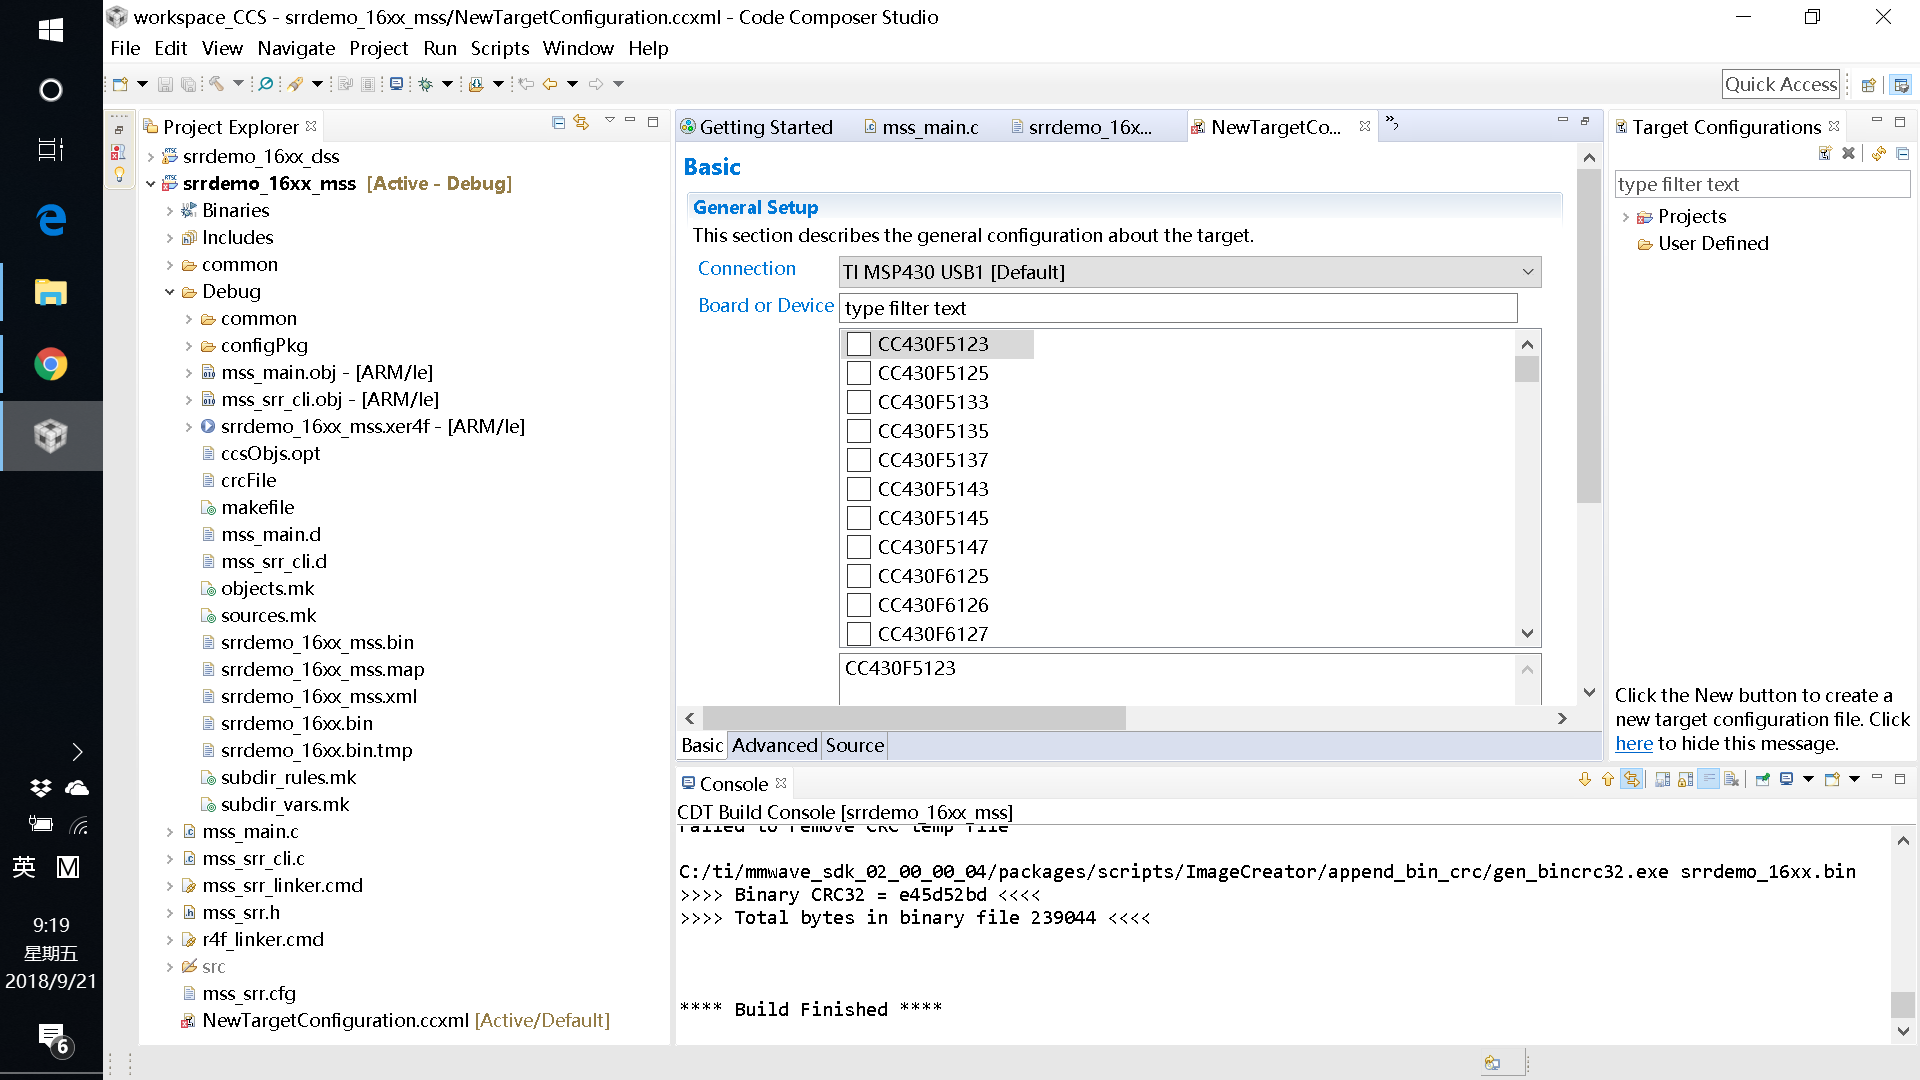Expand the configPkg folder
Viewport: 1920px width, 1080px height.
click(189, 346)
